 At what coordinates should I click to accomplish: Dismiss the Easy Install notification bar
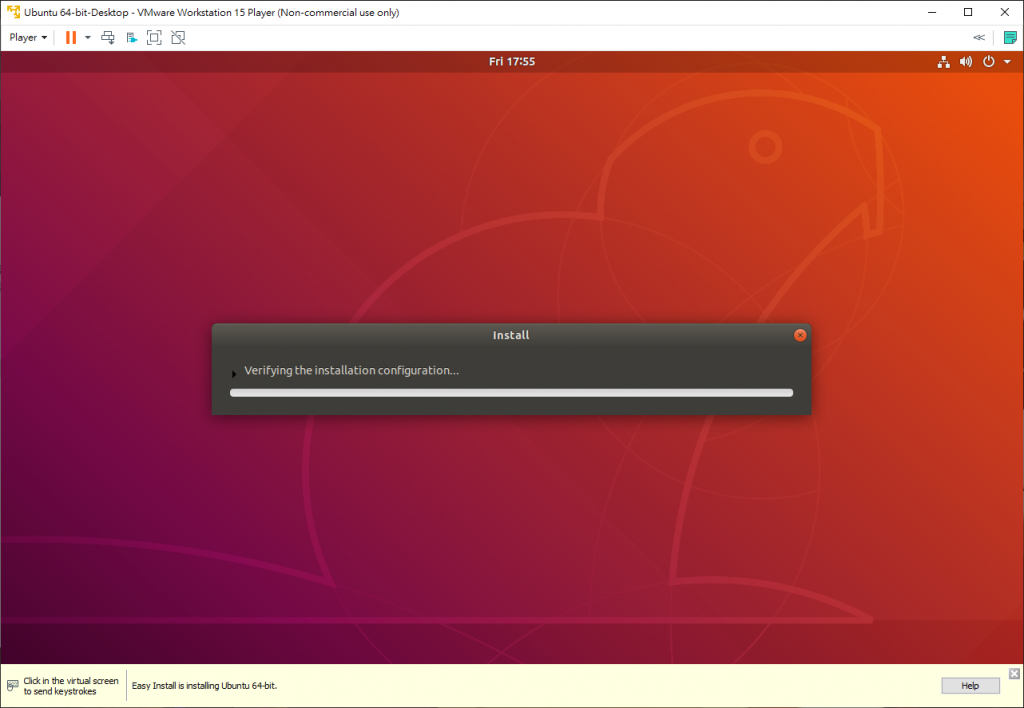1014,673
